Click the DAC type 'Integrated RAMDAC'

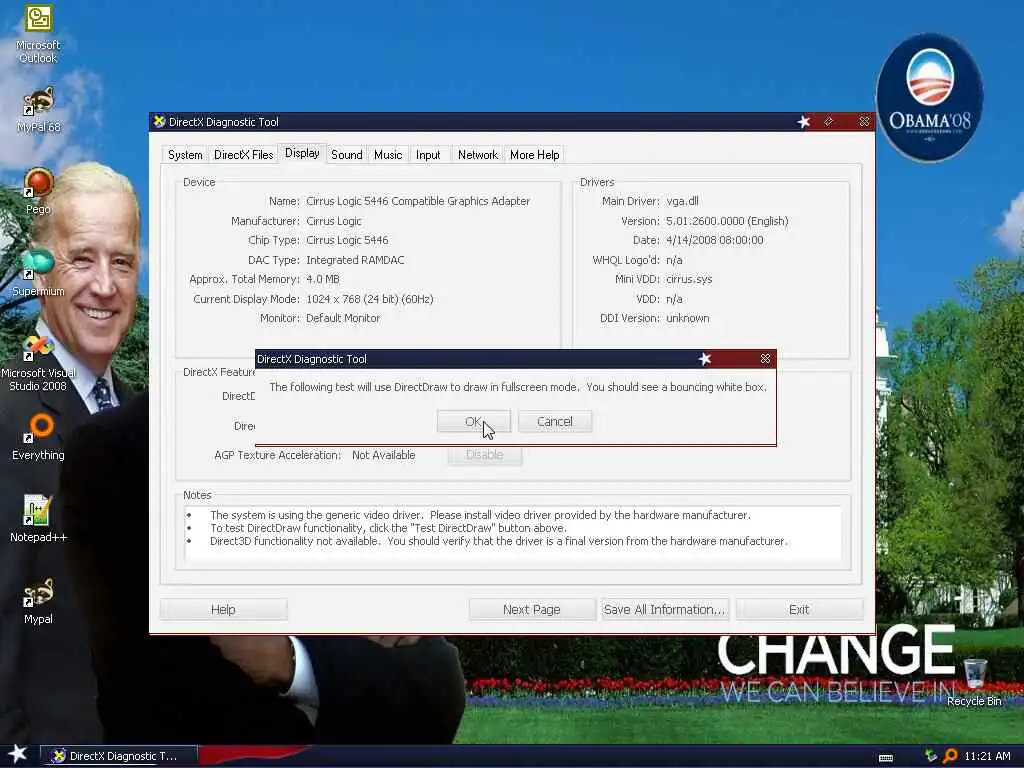355,260
